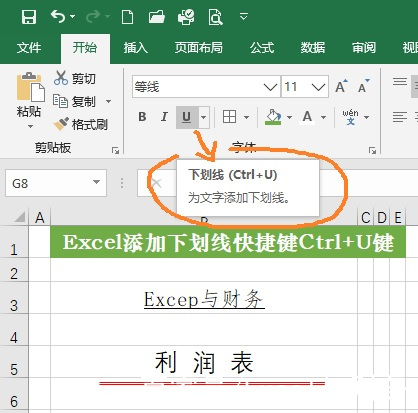Click the greyed Redo arrow icon

(93, 16)
